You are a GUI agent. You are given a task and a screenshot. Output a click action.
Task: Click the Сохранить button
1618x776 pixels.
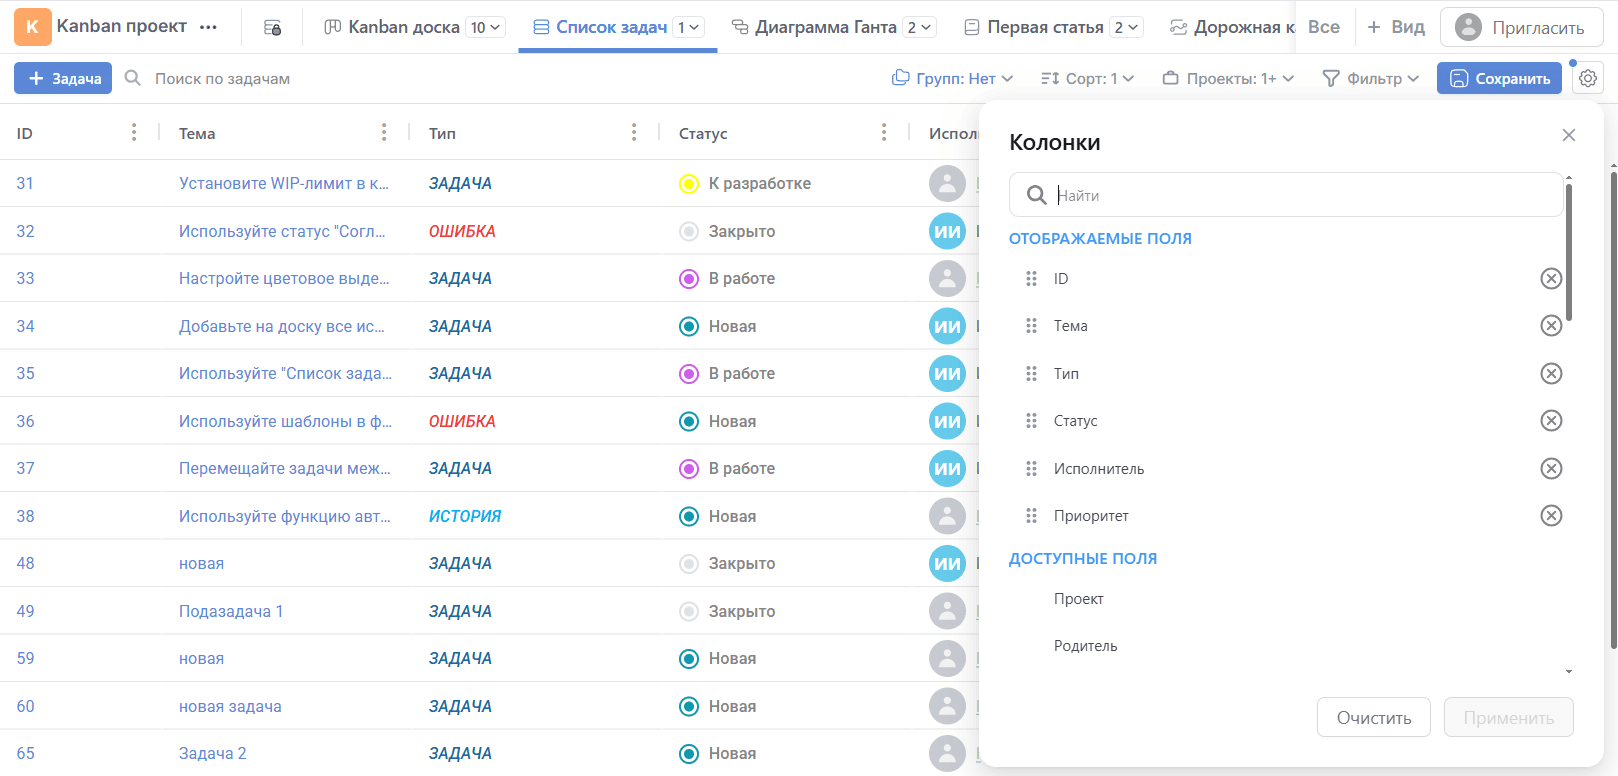coord(1499,78)
